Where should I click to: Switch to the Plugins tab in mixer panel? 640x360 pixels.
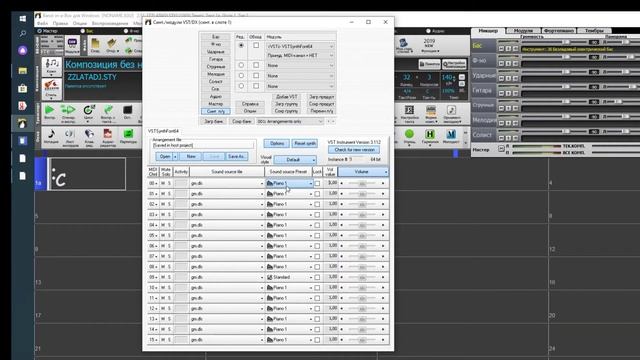point(523,31)
